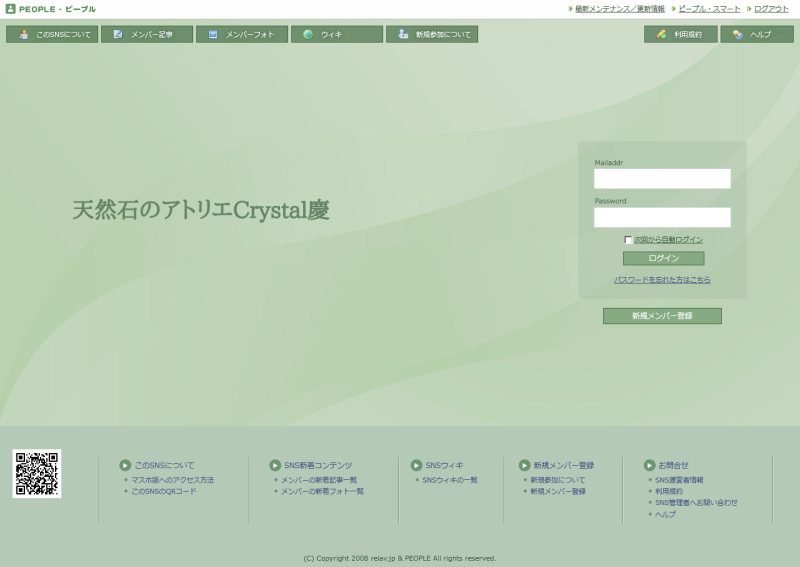The height and width of the screenshot is (567, 800).
Task: Select SNS管理者へお問い合わせ in the footer
Action: point(696,502)
